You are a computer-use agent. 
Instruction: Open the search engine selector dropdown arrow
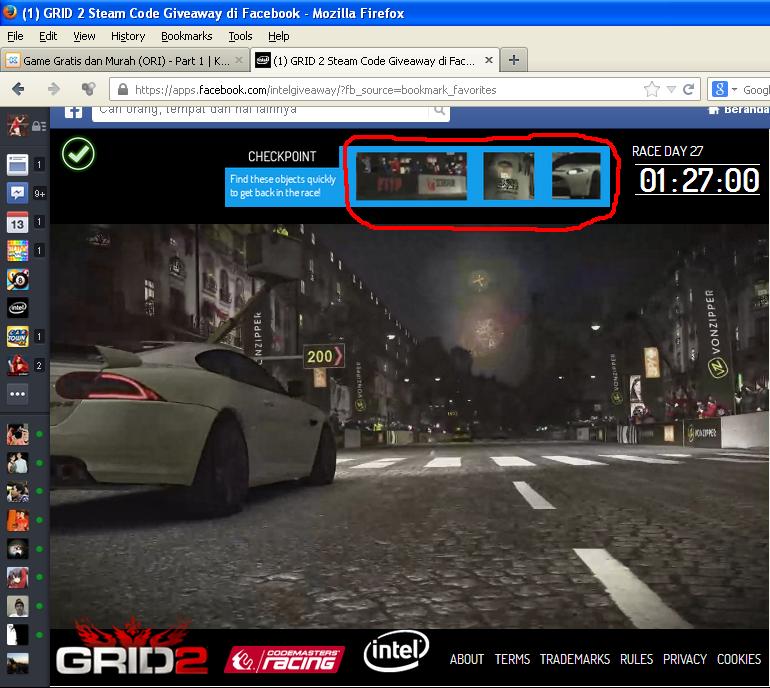[x=735, y=90]
